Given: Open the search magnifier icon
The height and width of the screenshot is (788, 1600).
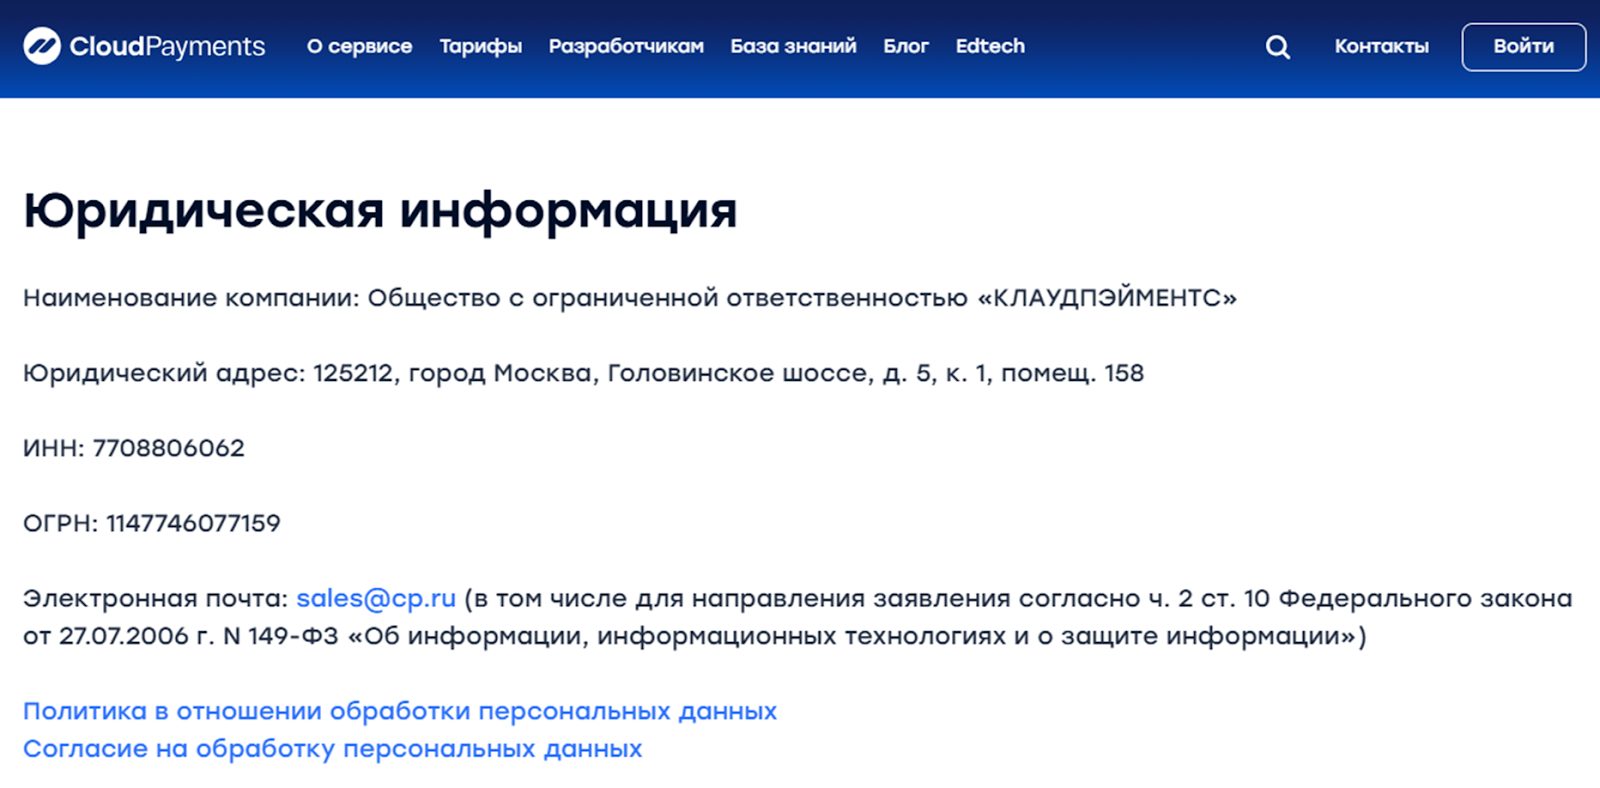Looking at the screenshot, I should pyautogui.click(x=1277, y=47).
